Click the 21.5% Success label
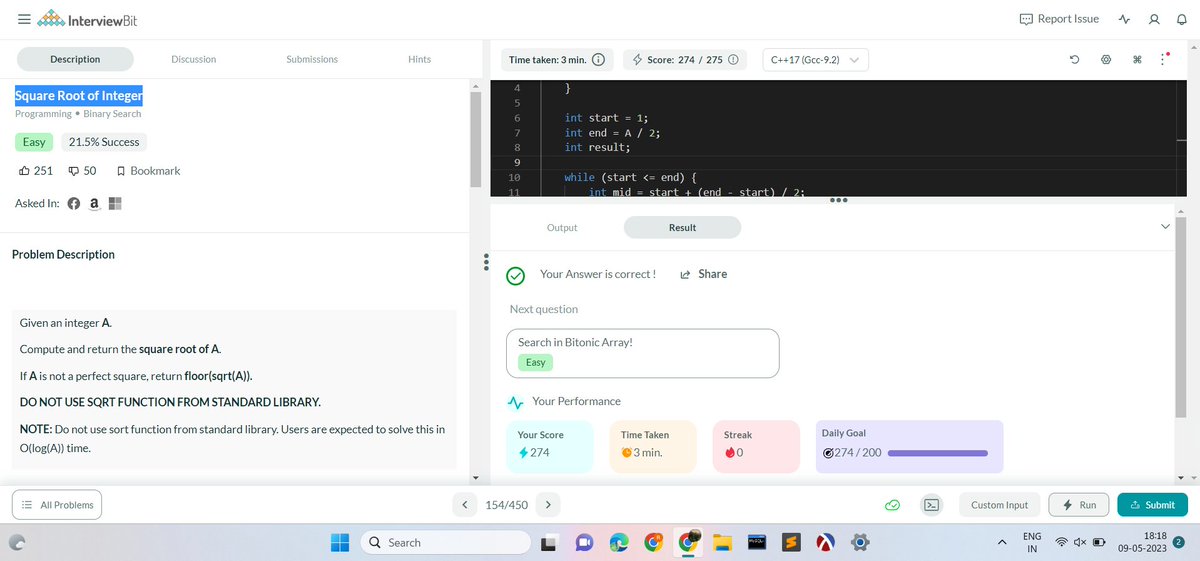This screenshot has height=561, width=1200. (105, 142)
